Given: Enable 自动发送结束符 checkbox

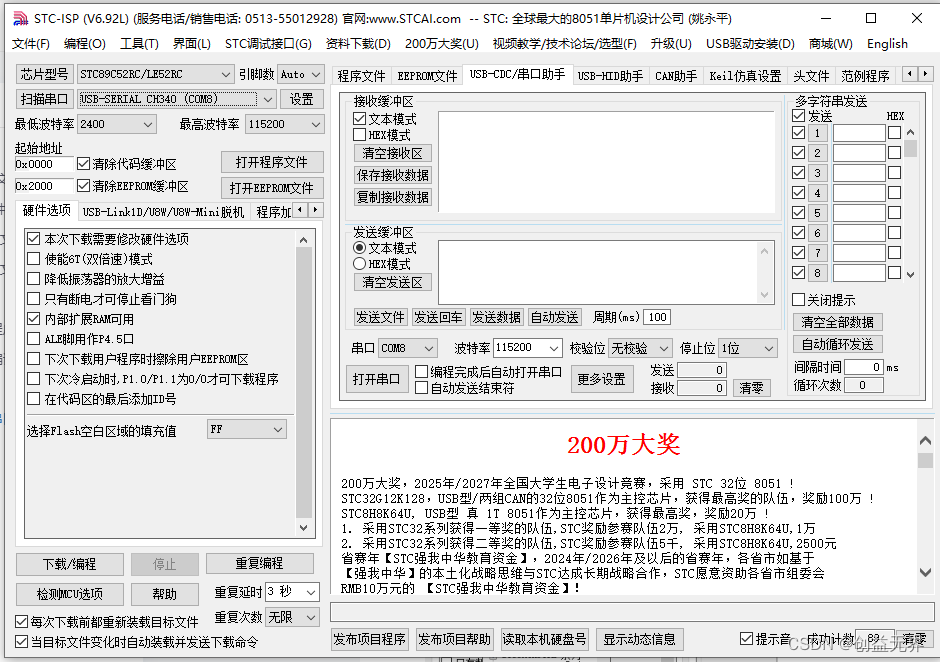Looking at the screenshot, I should pyautogui.click(x=421, y=388).
